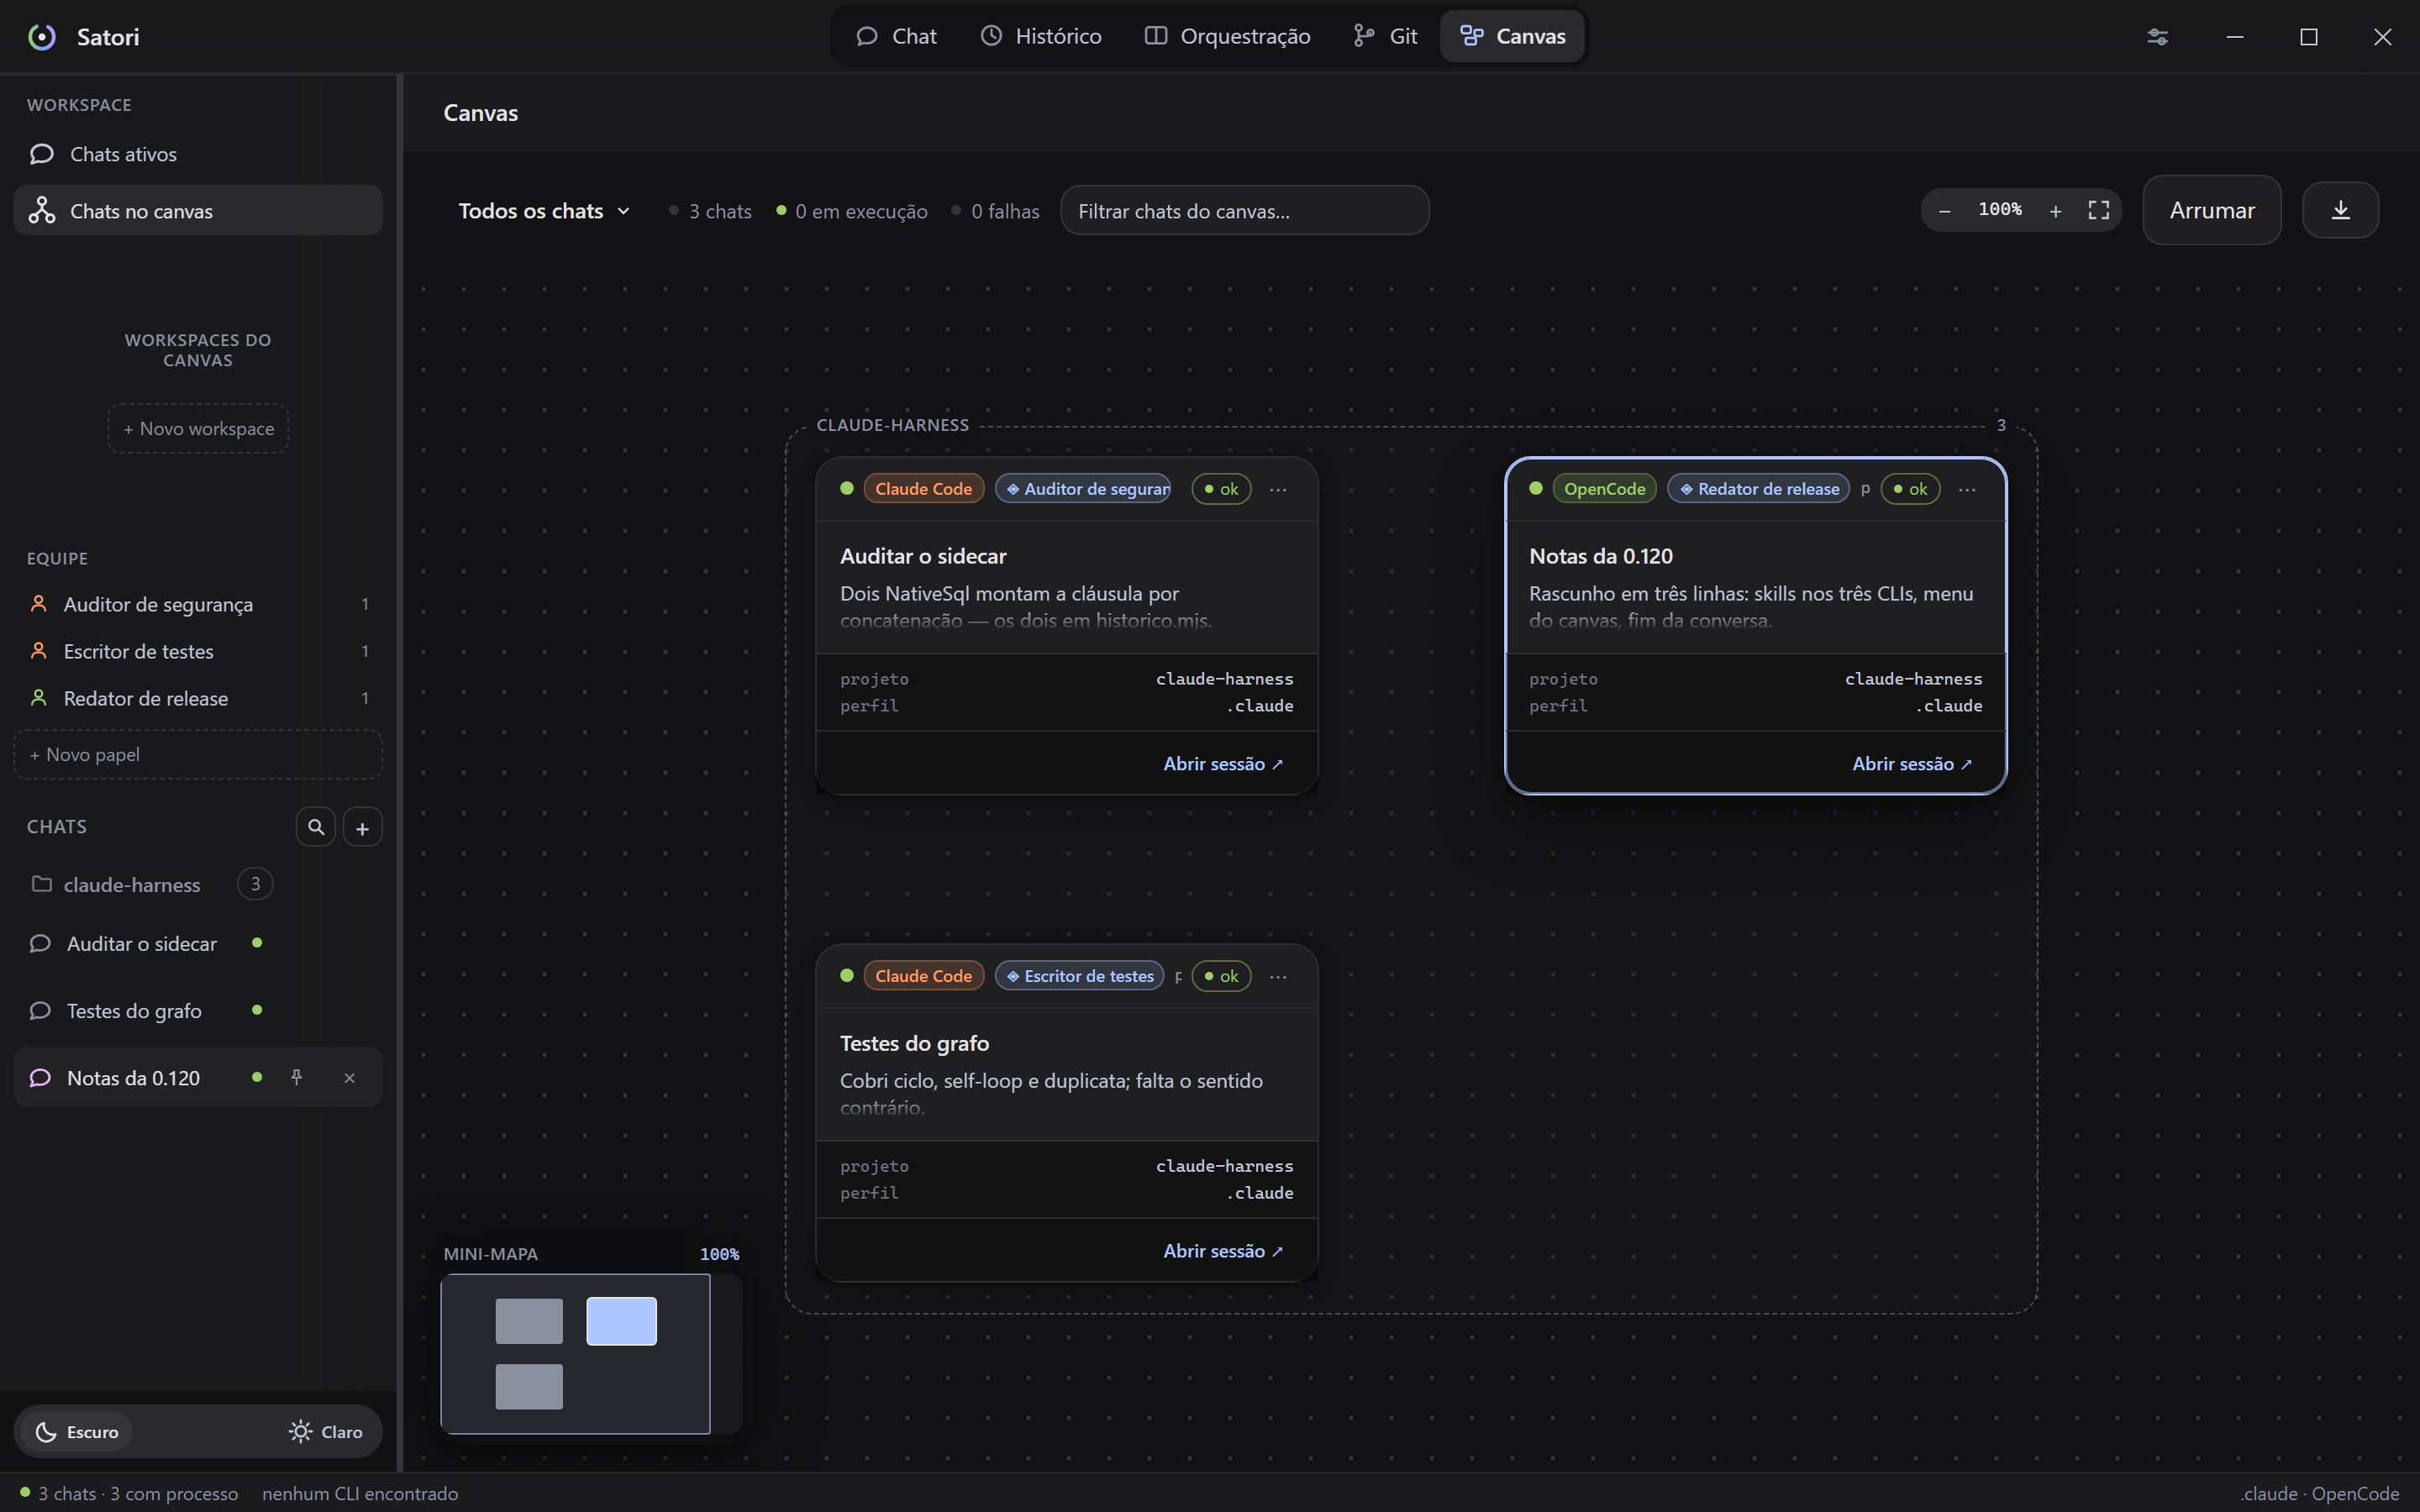Screen dimensions: 2420x1512
Task: Open session link on Testes do grafo card
Action: [1222, 1251]
